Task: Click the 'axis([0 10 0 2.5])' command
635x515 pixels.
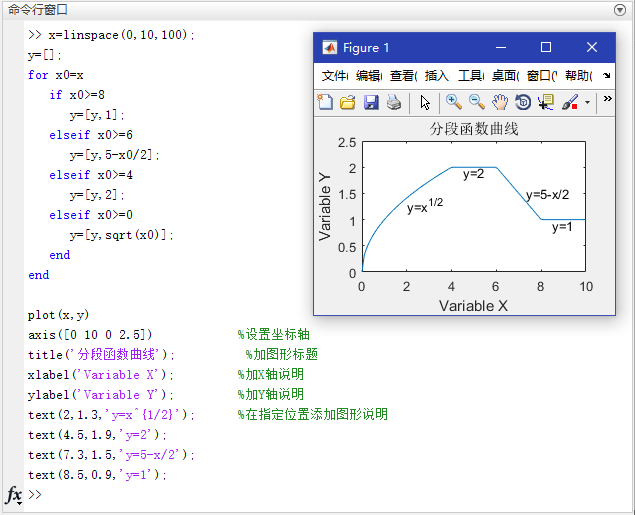Action: 90,335
